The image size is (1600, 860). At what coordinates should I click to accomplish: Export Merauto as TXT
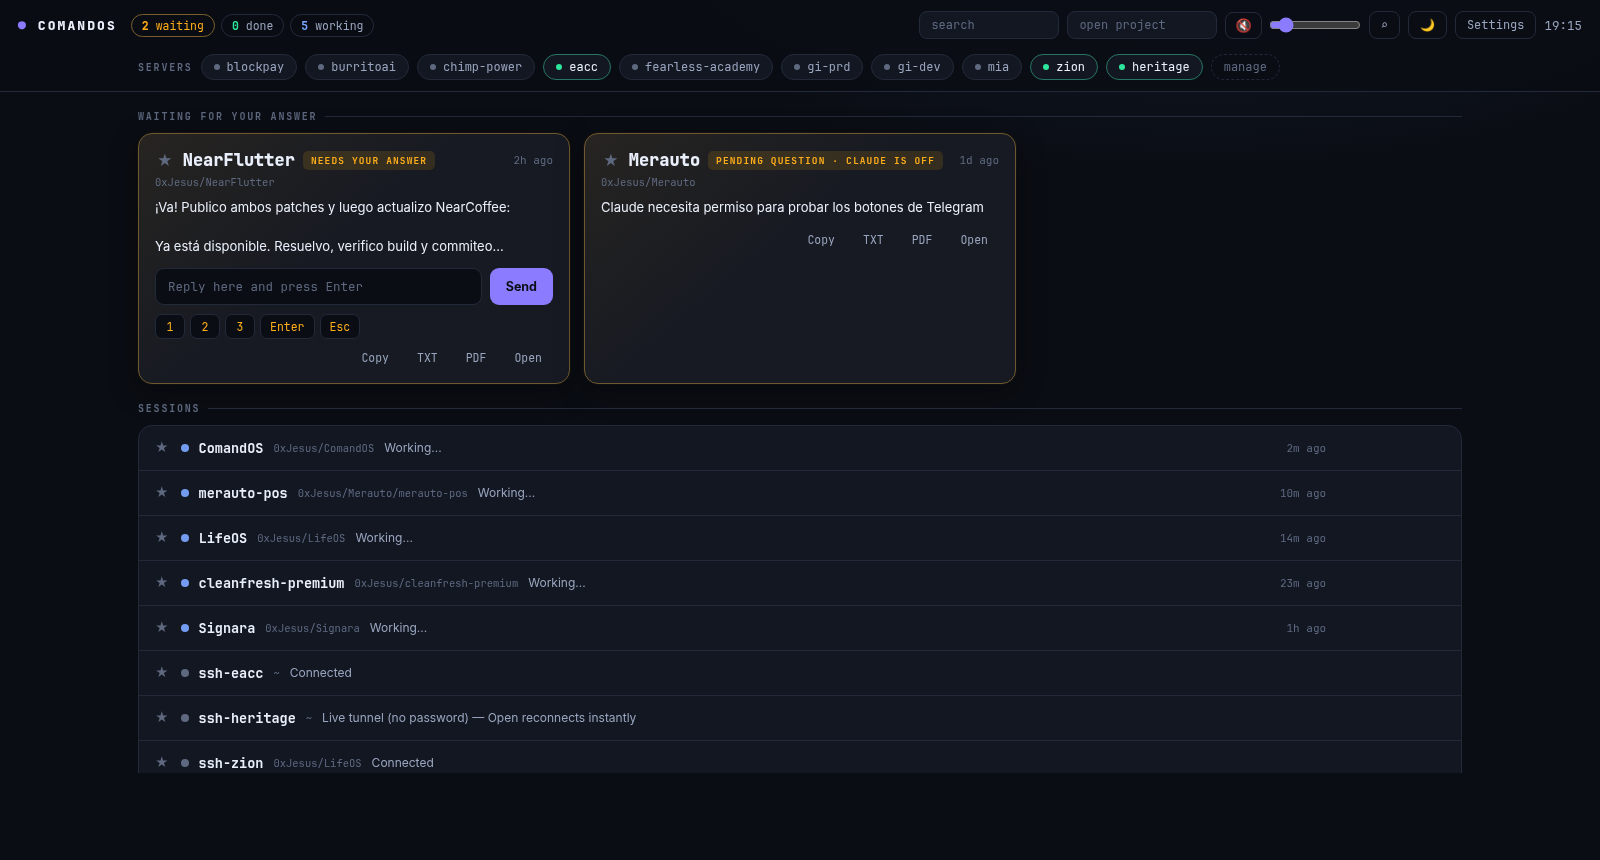pos(873,240)
